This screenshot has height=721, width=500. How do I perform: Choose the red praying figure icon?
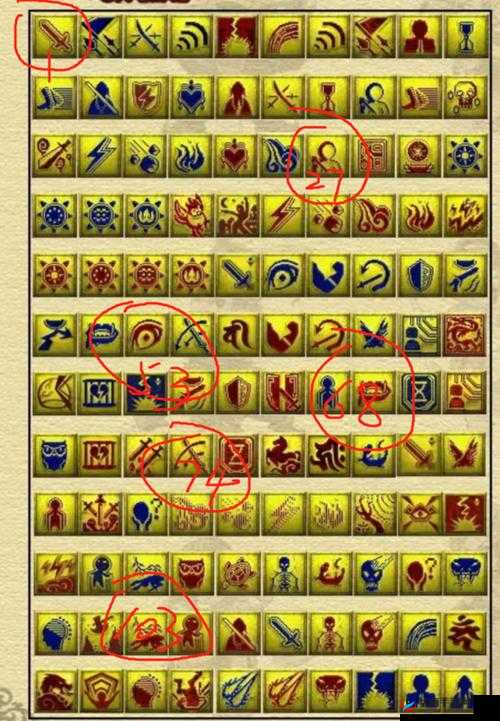420,36
